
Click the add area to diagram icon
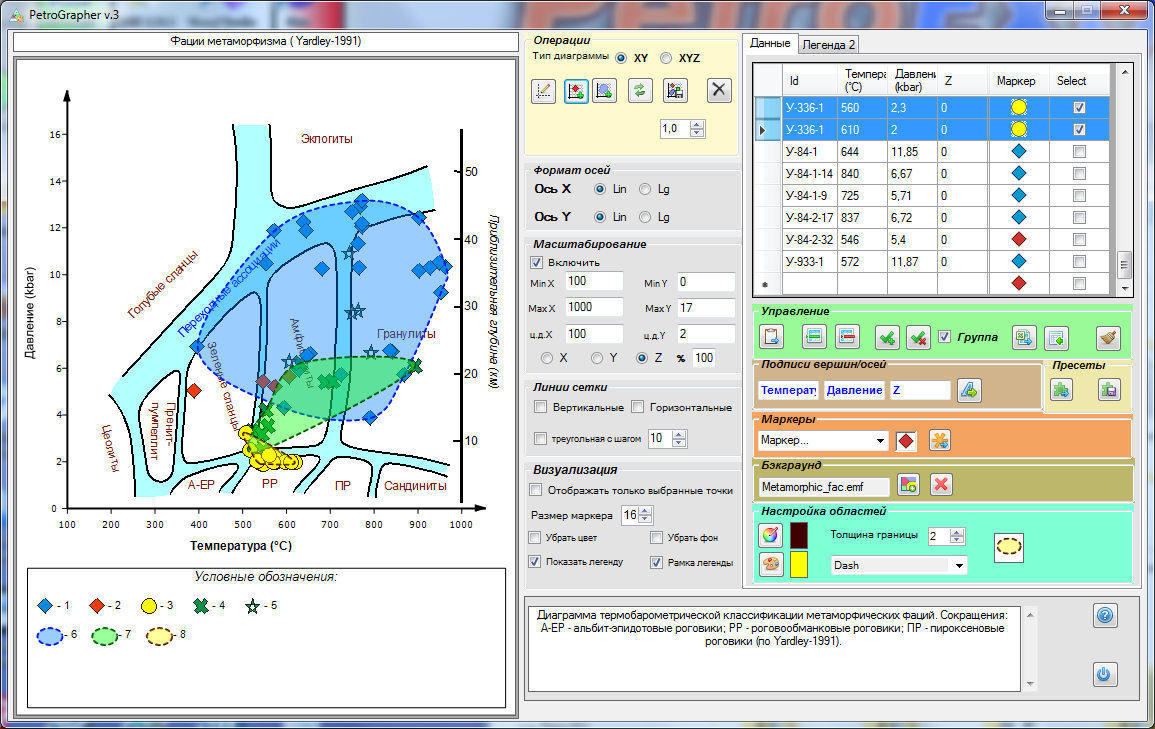pyautogui.click(x=604, y=91)
